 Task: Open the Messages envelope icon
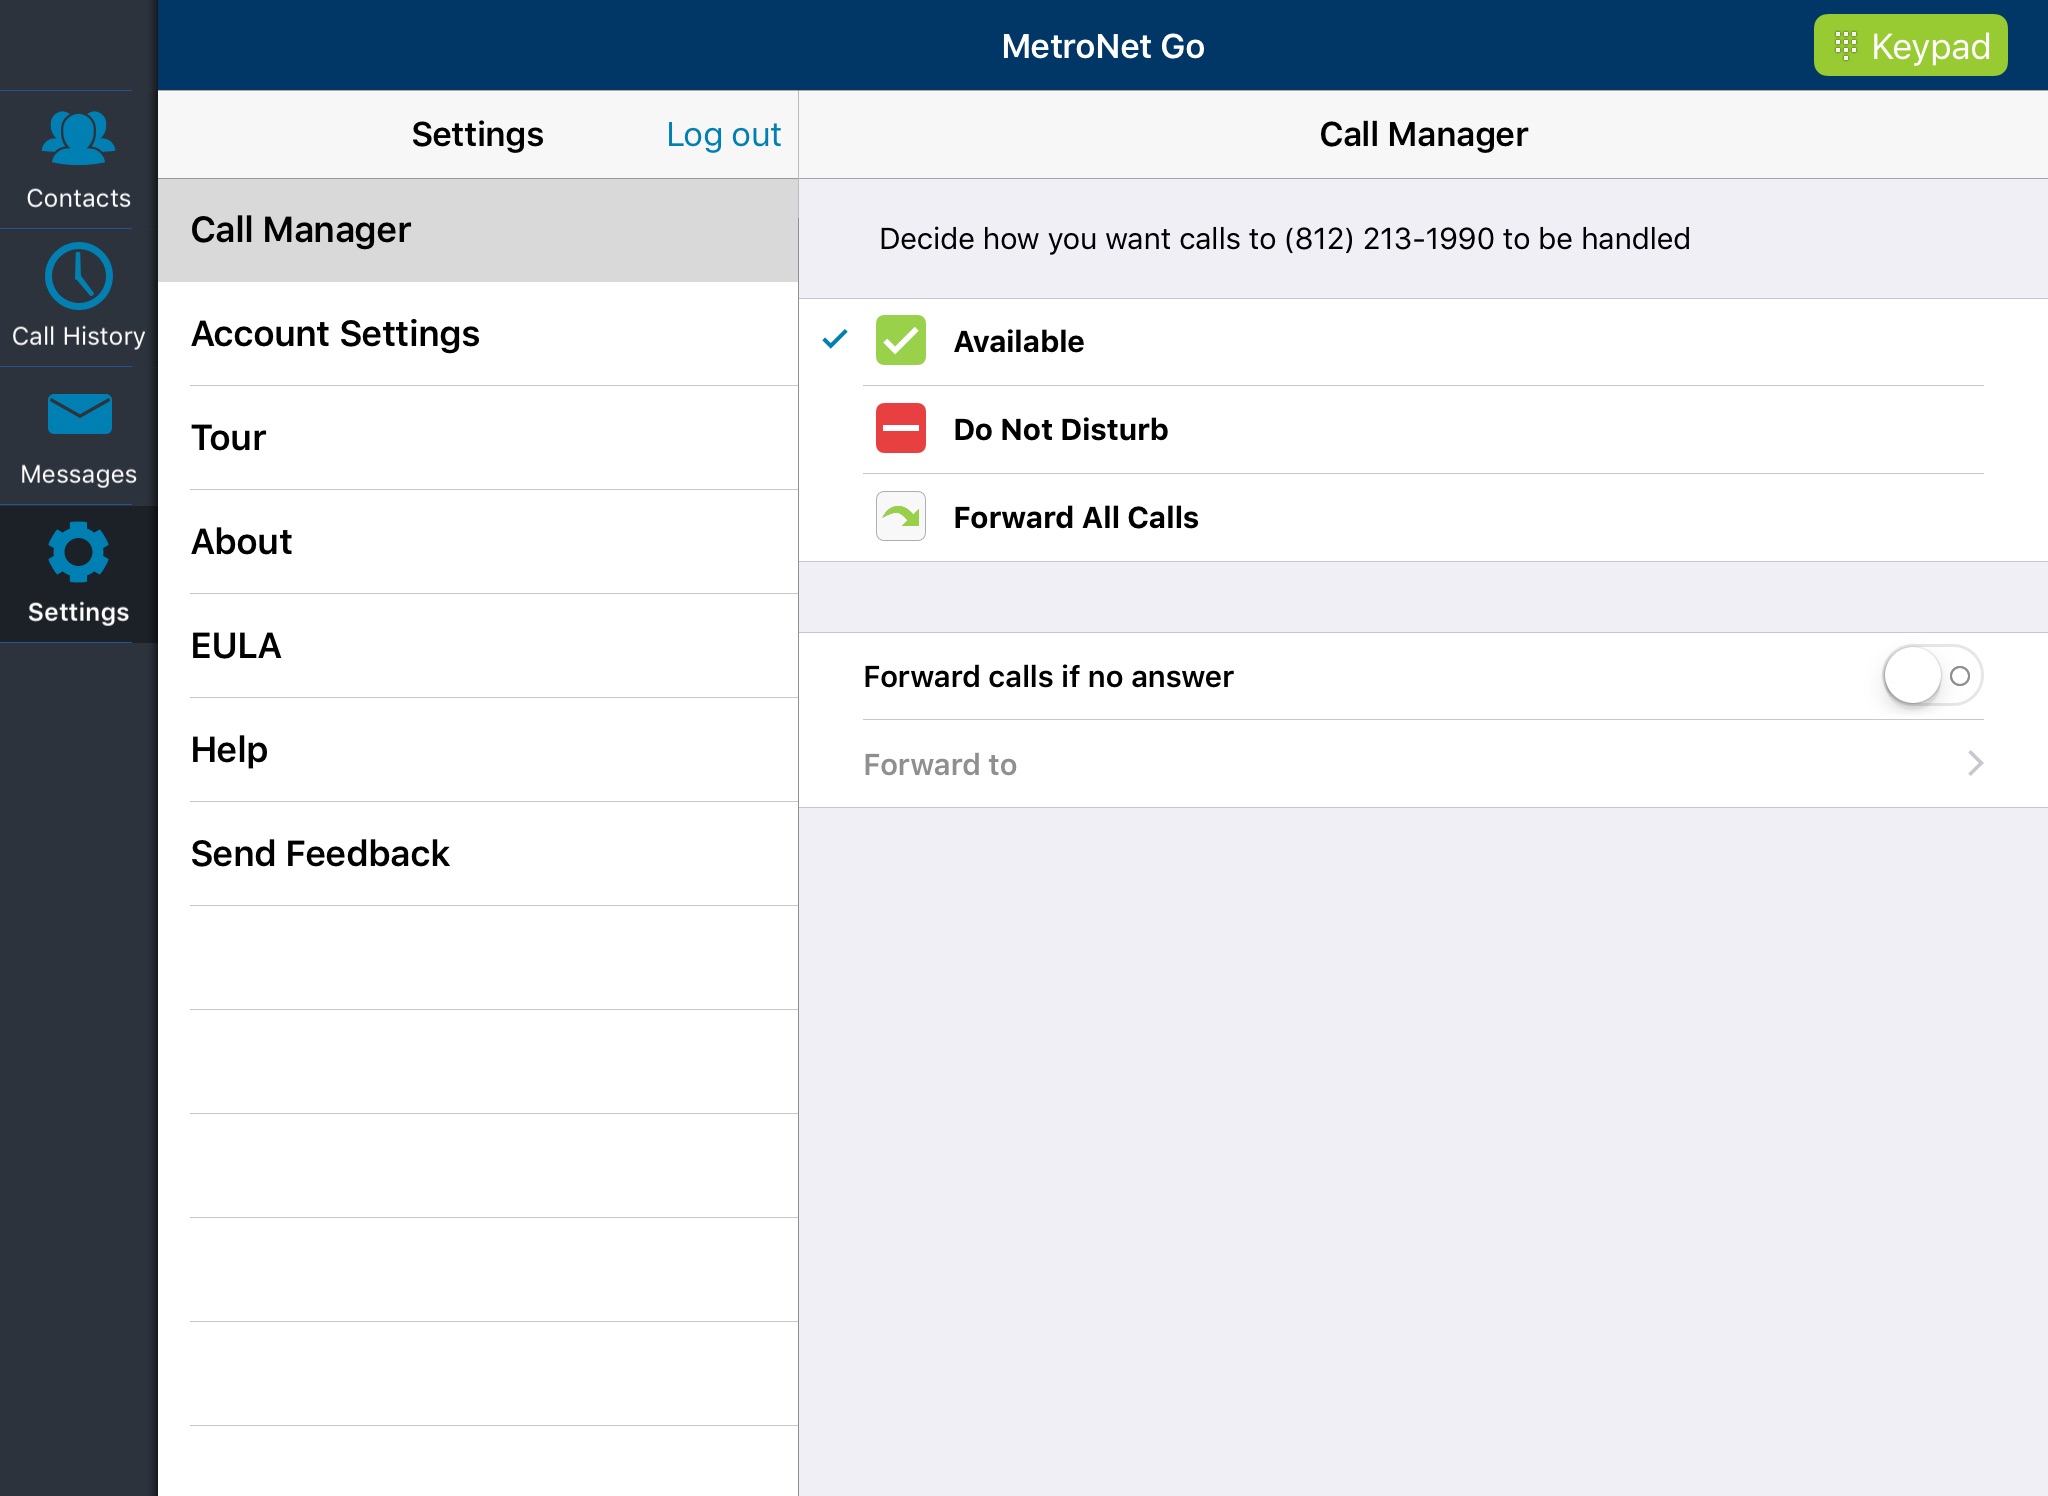click(x=79, y=414)
